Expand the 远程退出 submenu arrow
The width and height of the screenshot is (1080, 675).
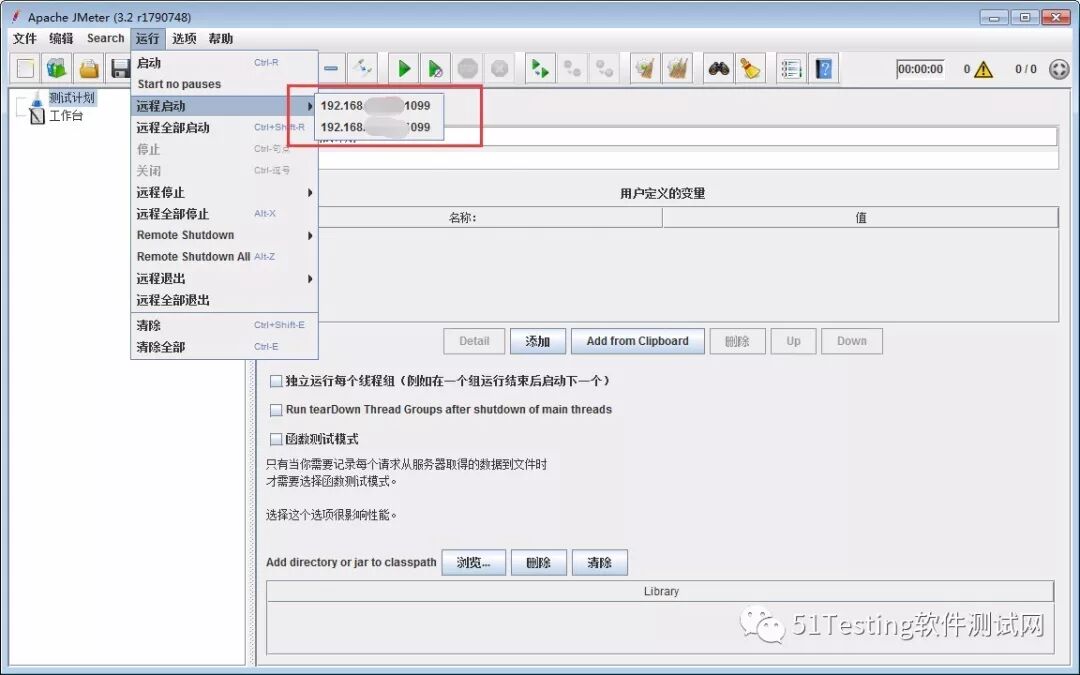point(310,278)
